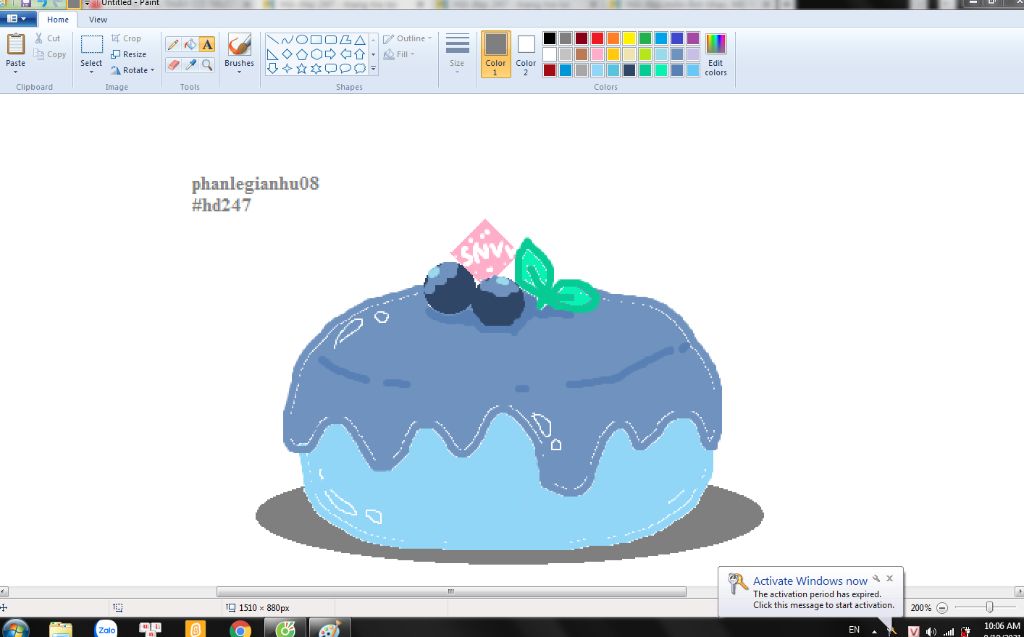
Task: Open the Windows Start button
Action: click(16, 630)
